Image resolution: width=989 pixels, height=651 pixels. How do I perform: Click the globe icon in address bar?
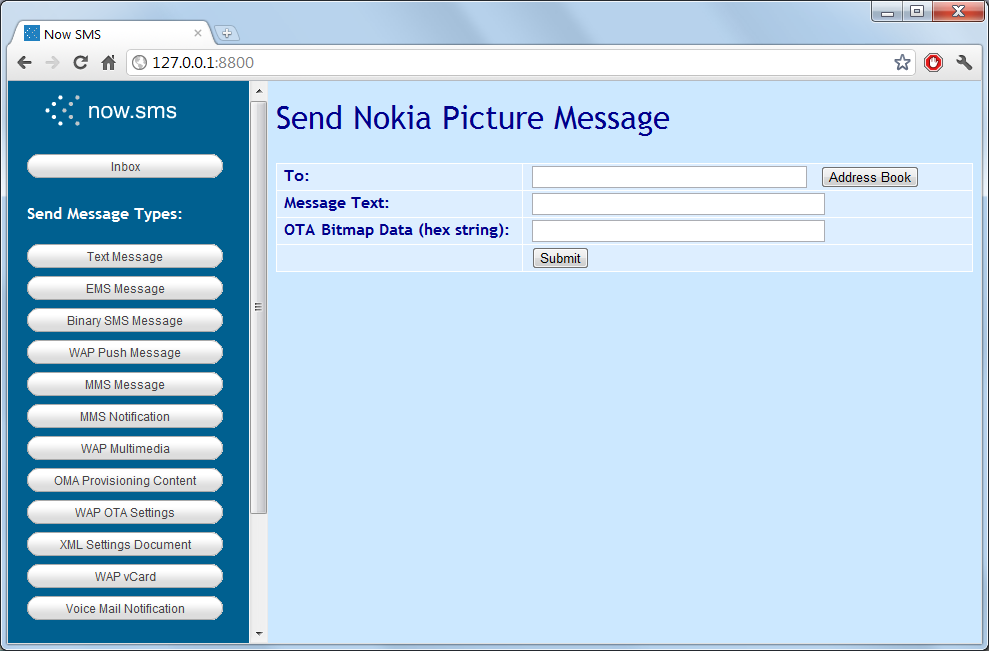(x=139, y=62)
